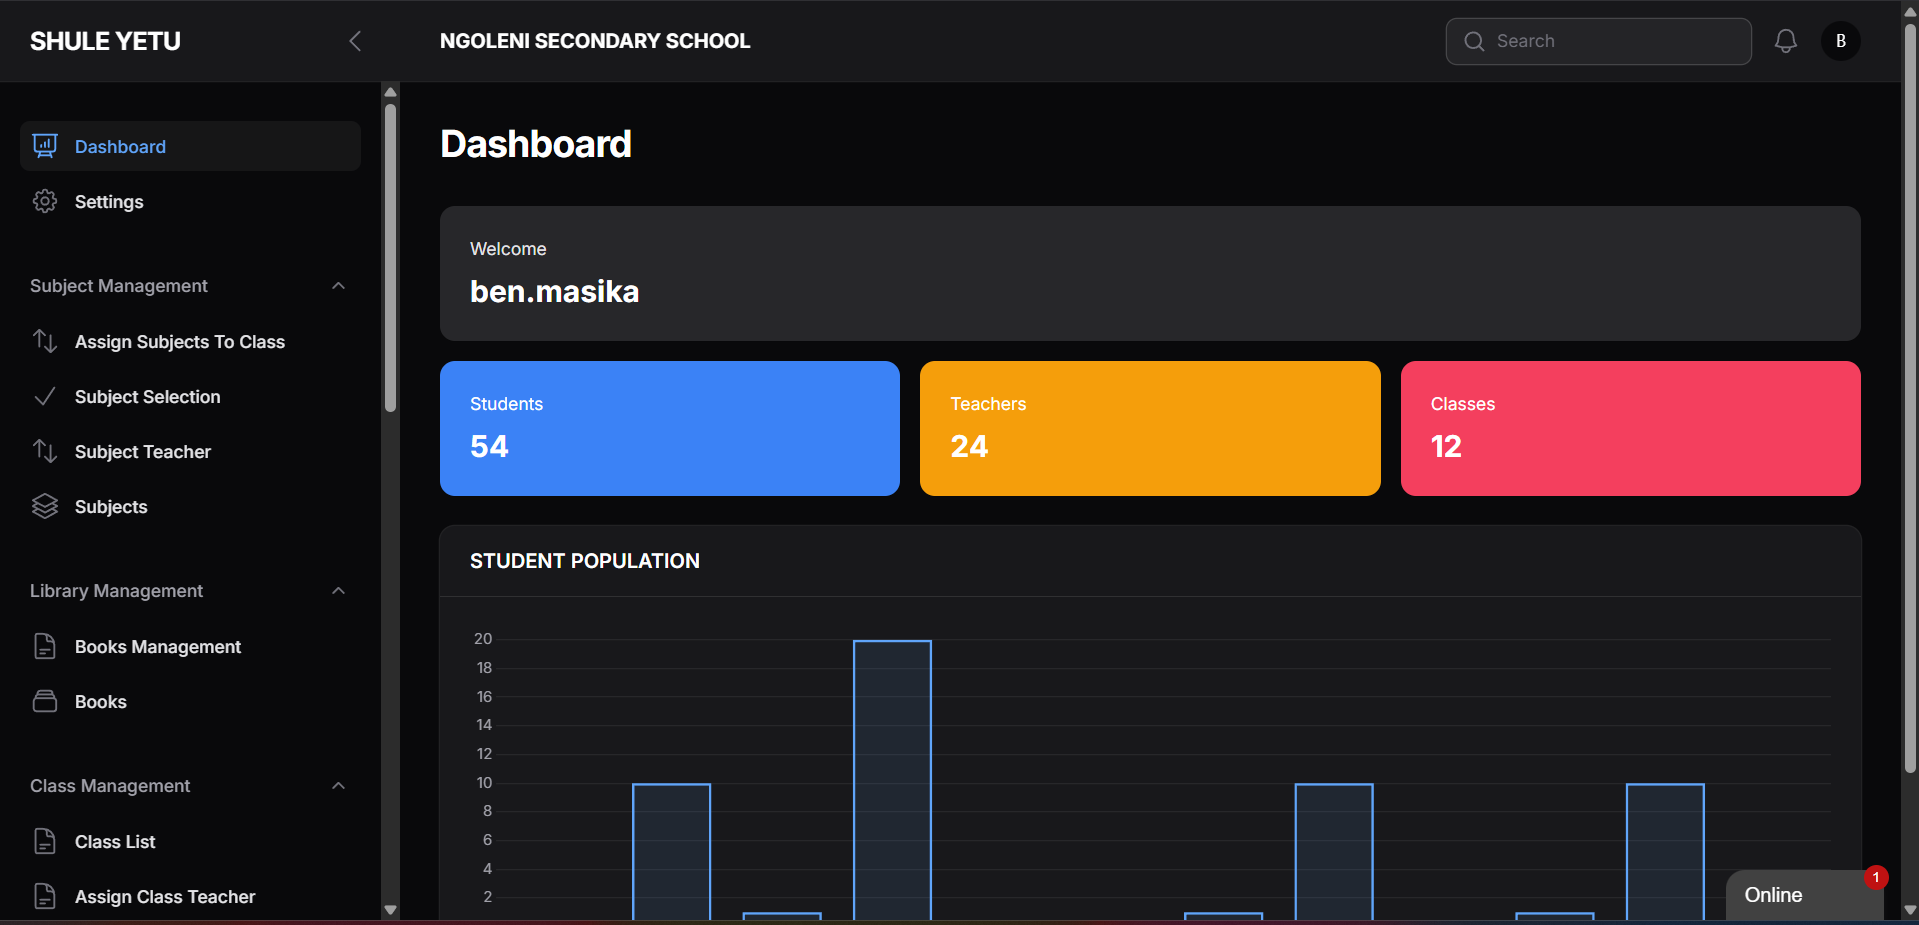Collapse the Class Management section
The width and height of the screenshot is (1919, 925).
[338, 786]
